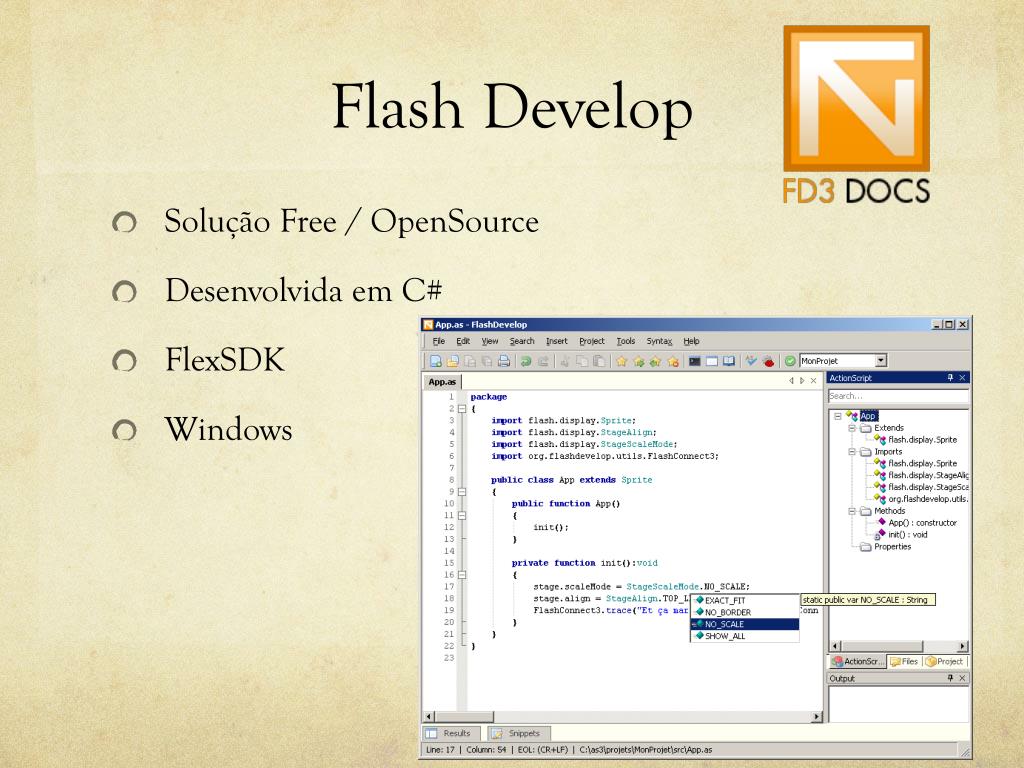Close the App.as document tab with X

tap(813, 381)
